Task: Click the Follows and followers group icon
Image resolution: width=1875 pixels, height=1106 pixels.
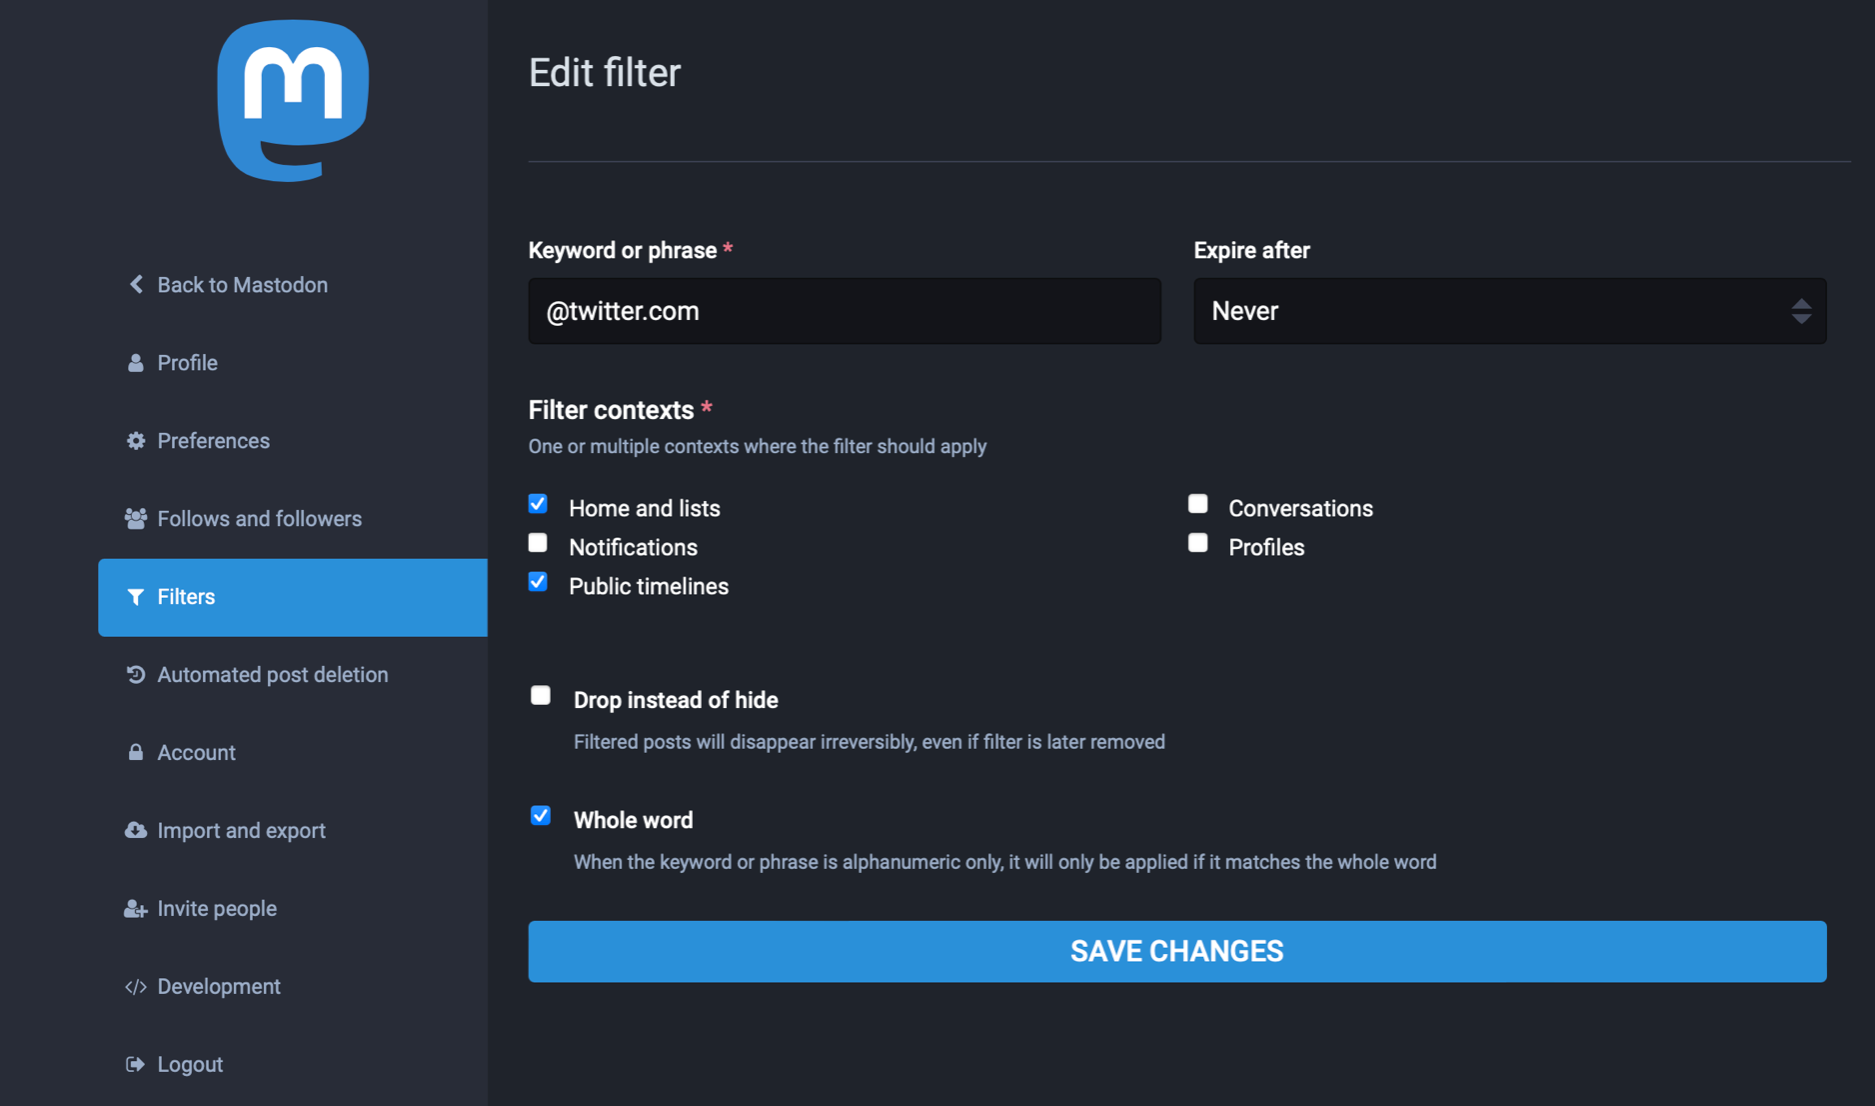Action: click(136, 519)
